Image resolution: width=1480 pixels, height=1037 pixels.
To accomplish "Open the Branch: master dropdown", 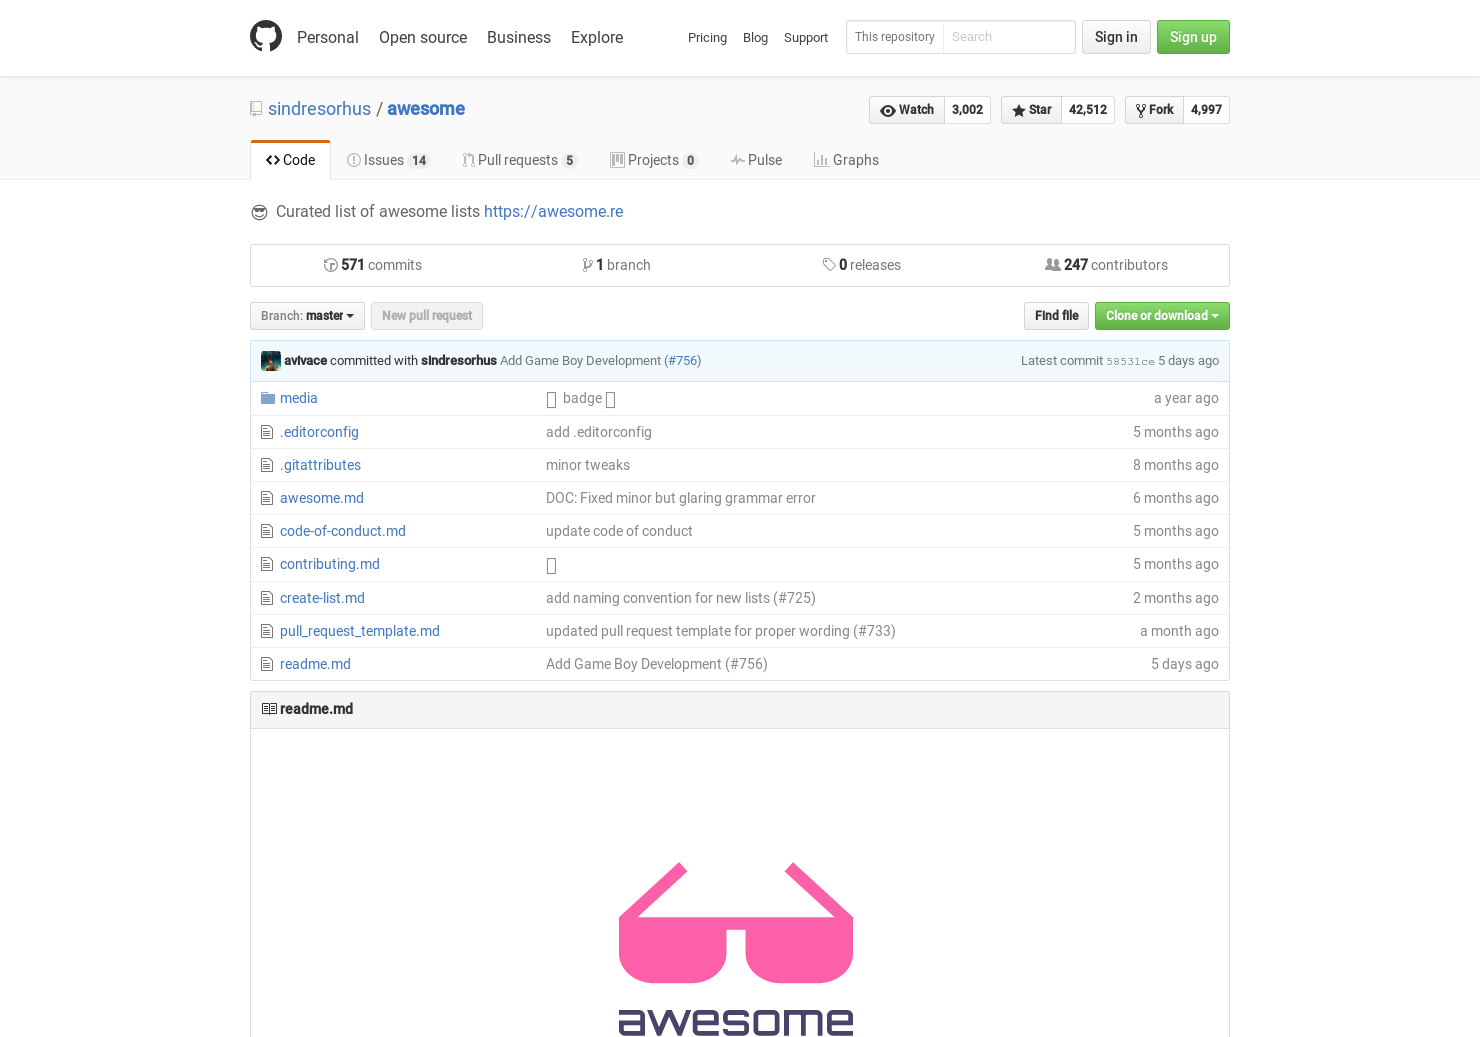I will (307, 316).
